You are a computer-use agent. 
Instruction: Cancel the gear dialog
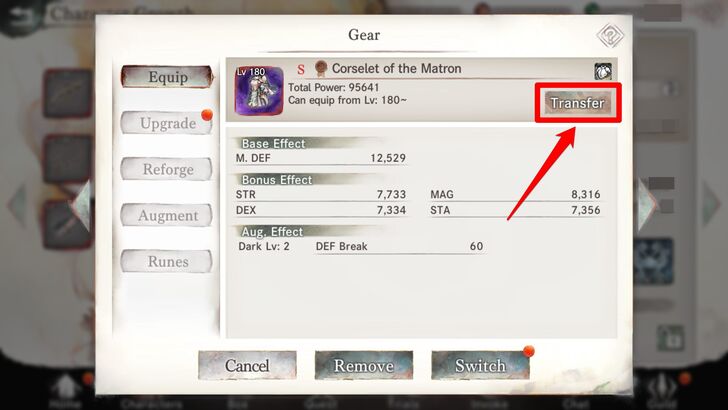247,365
